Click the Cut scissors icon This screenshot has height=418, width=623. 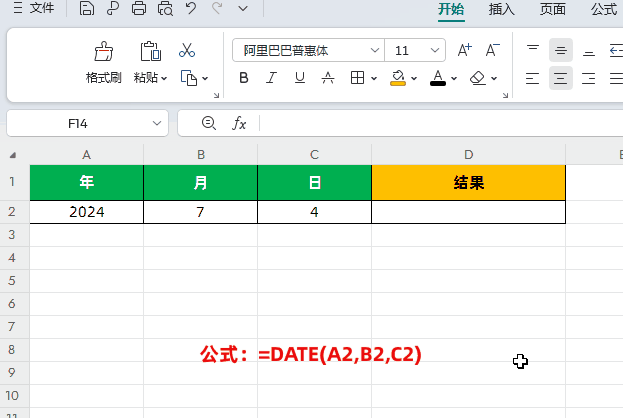(187, 50)
